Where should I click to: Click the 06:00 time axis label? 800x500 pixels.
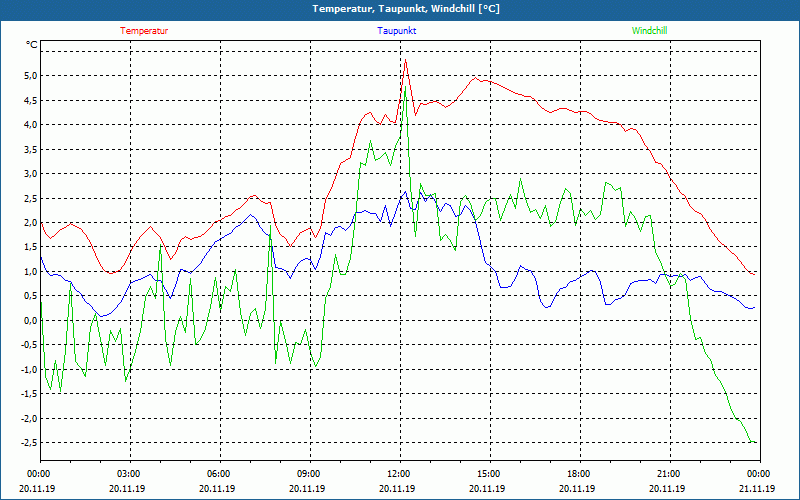coord(220,474)
